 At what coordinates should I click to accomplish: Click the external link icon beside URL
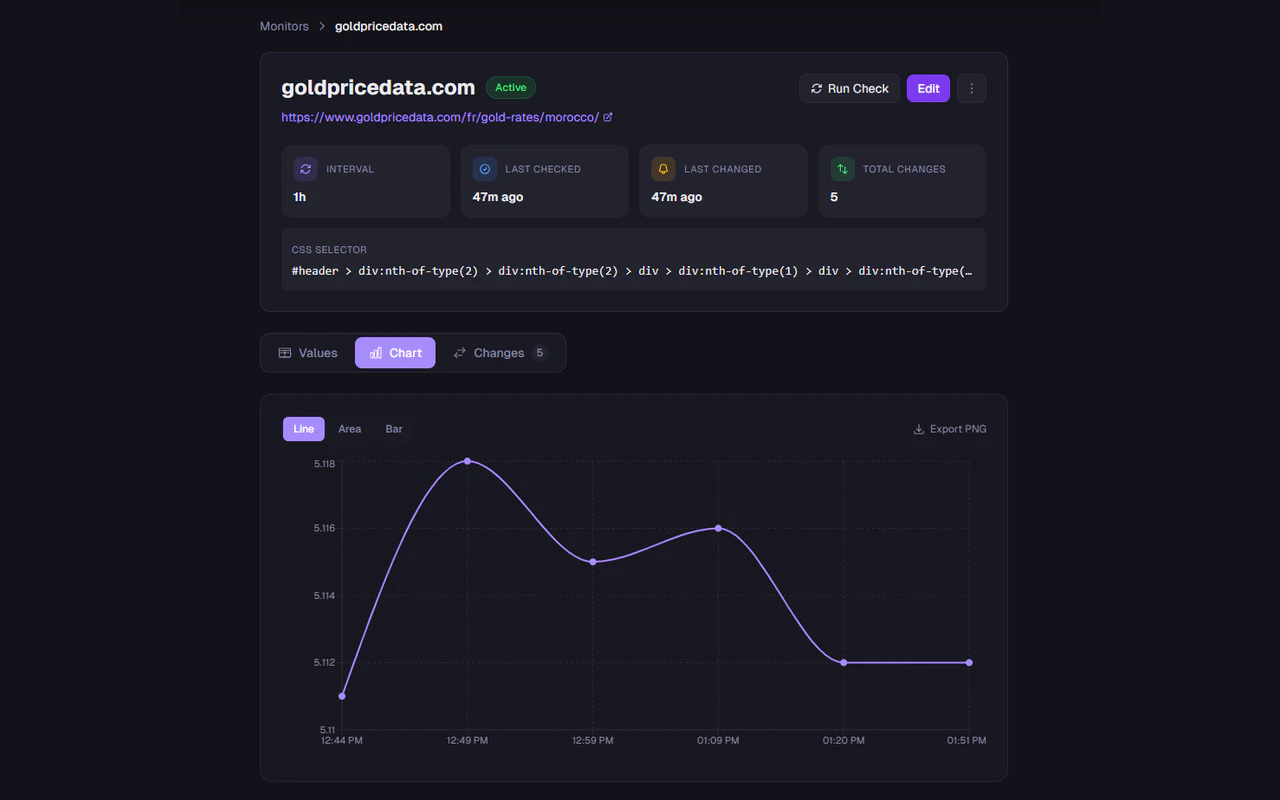tap(608, 117)
